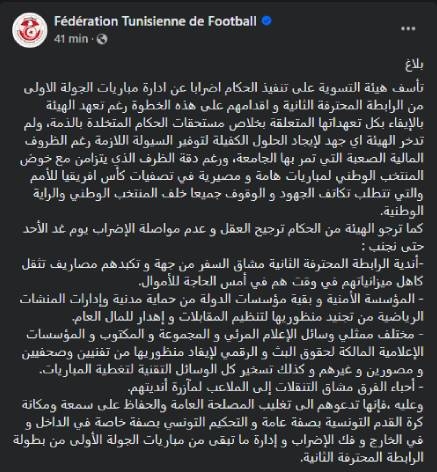Click the bullet starting "- المؤسسة الأمنية"
The width and height of the screenshot is (437, 472).
coord(222,299)
